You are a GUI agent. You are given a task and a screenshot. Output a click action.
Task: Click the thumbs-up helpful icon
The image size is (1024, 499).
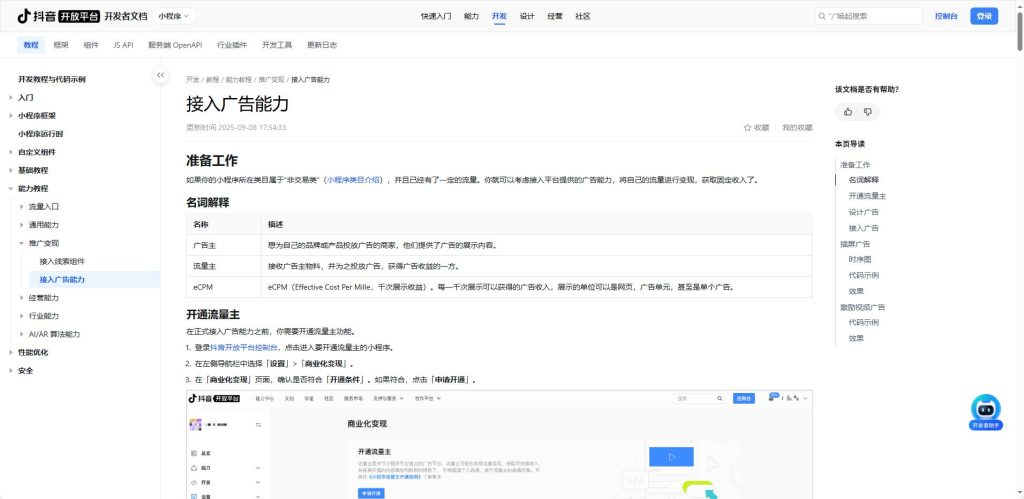point(848,112)
